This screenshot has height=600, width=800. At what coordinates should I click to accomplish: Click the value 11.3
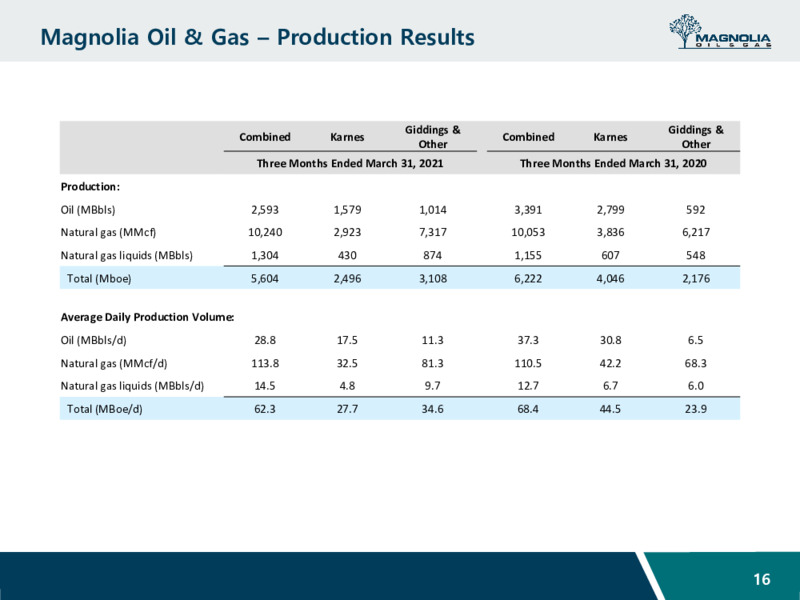(433, 340)
